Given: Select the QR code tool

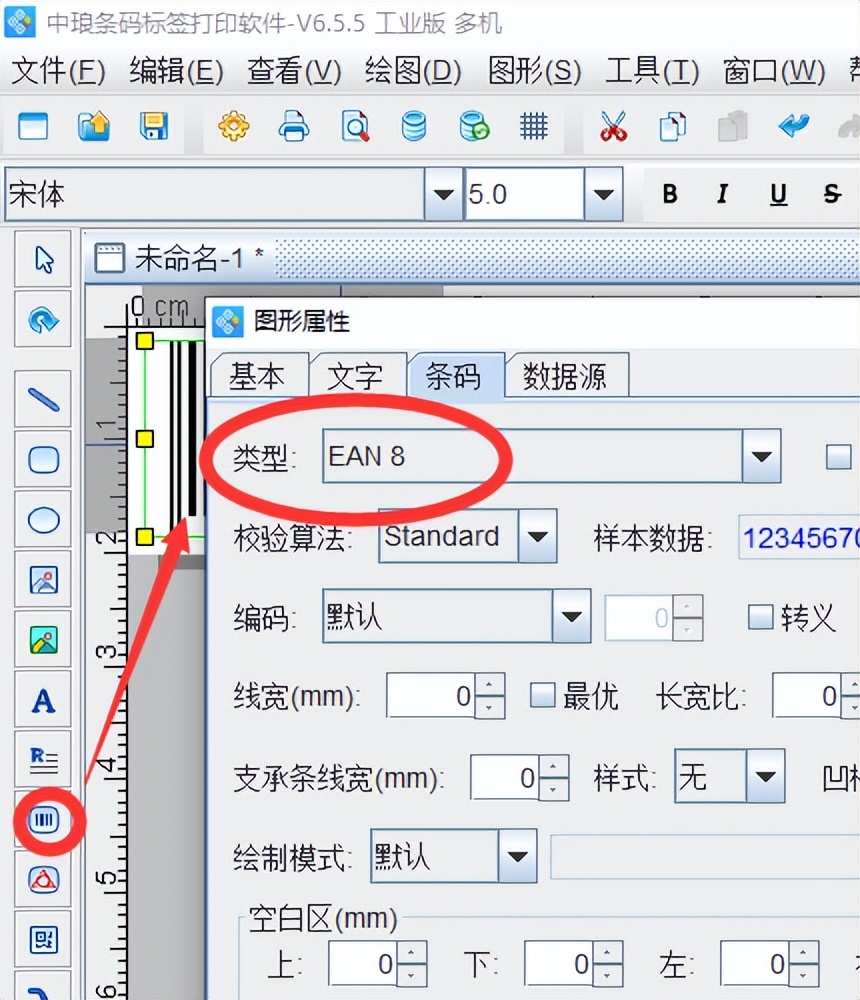Looking at the screenshot, I should pyautogui.click(x=42, y=940).
